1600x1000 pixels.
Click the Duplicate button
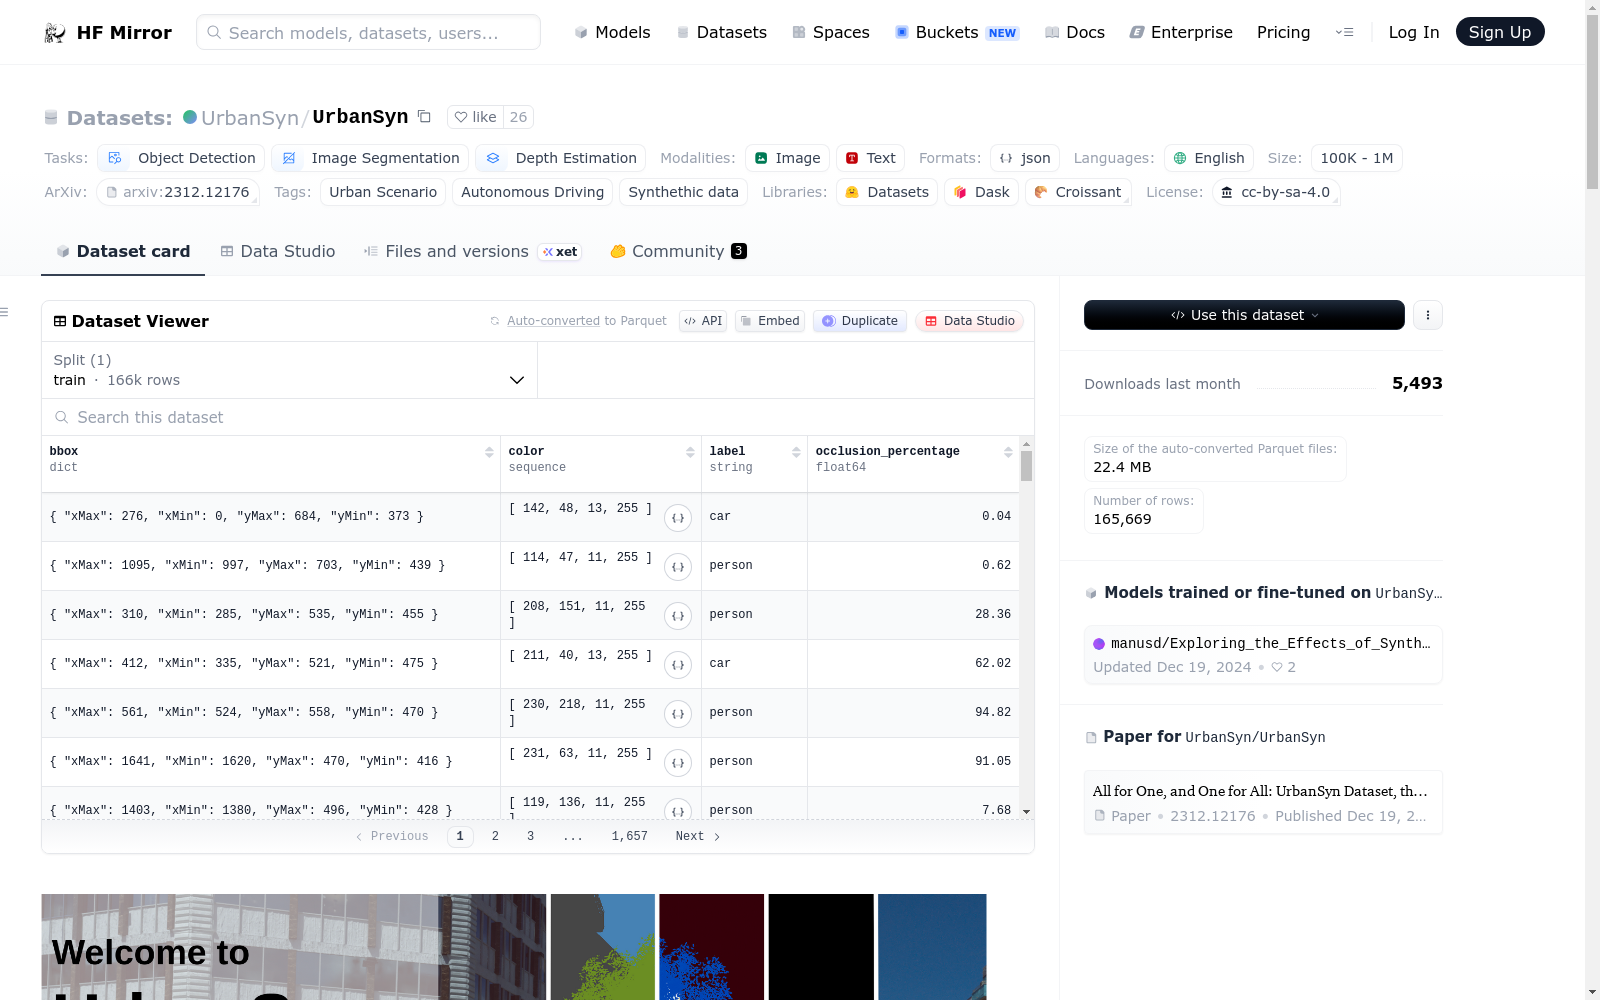pos(860,321)
